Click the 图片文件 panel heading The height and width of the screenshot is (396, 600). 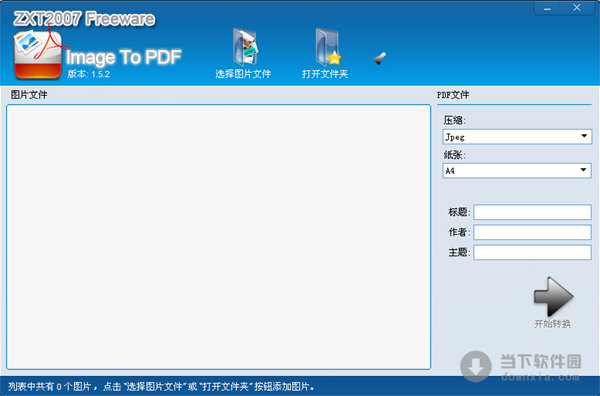(x=29, y=95)
